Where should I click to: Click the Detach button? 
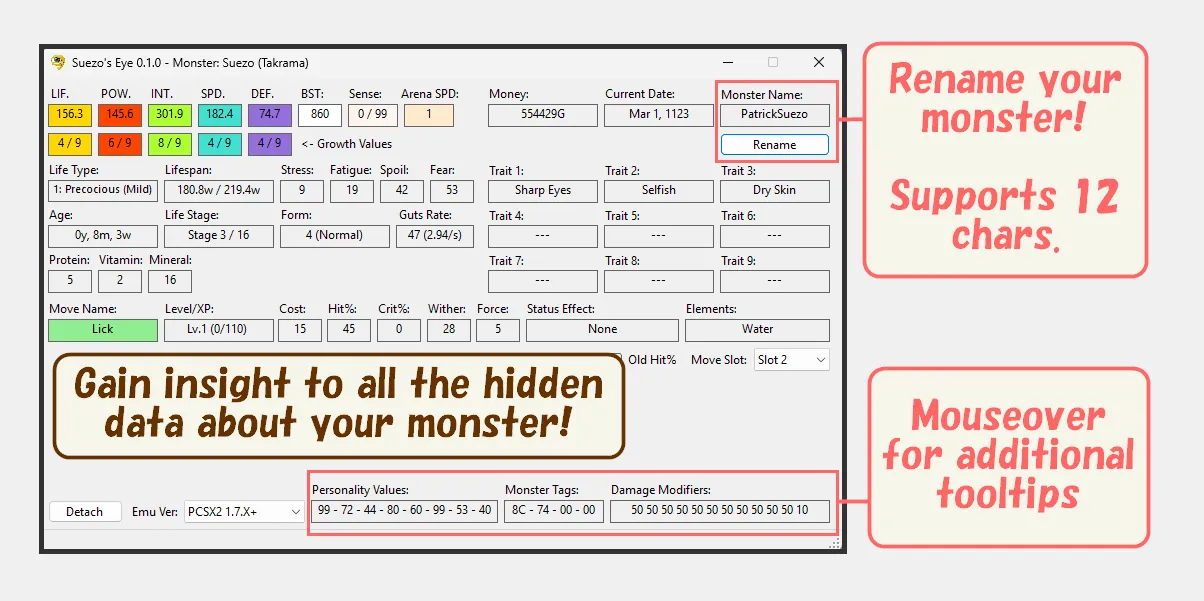pos(85,512)
